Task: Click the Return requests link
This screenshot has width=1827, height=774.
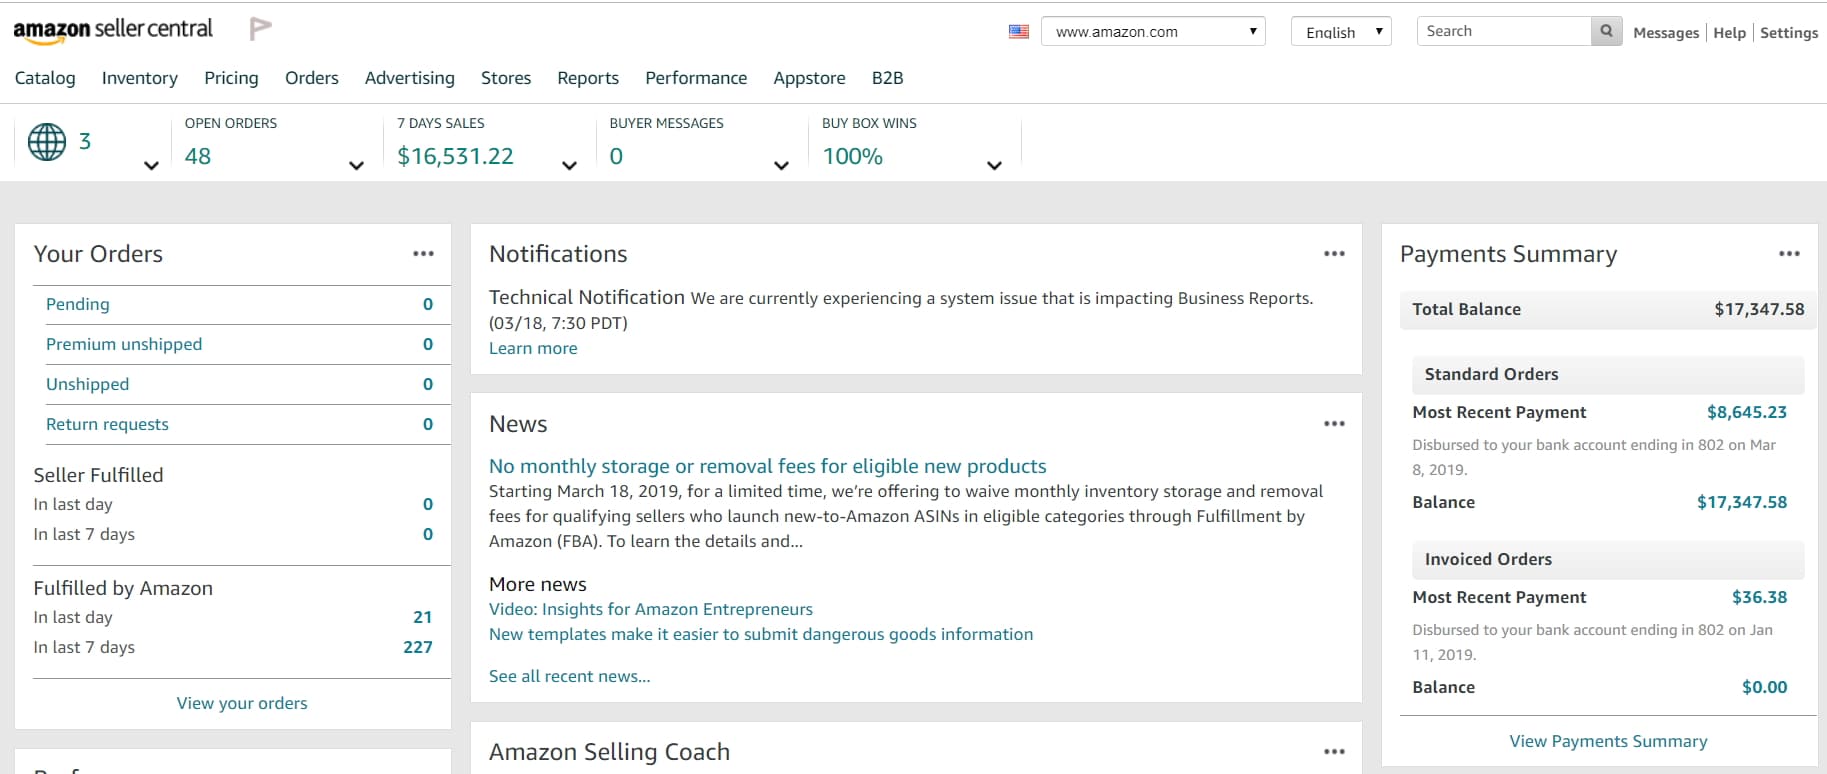Action: [108, 424]
